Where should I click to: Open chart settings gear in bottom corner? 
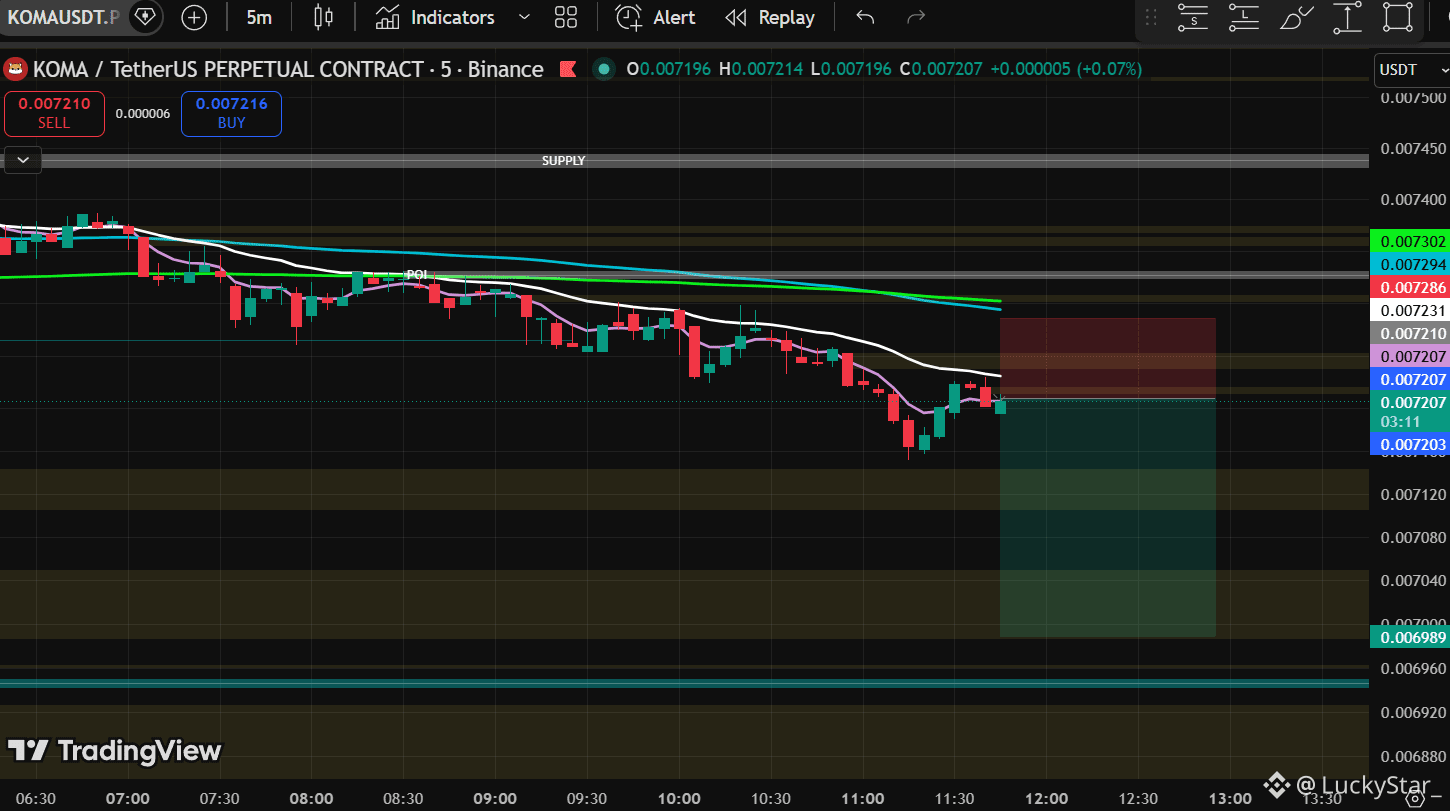1415,799
